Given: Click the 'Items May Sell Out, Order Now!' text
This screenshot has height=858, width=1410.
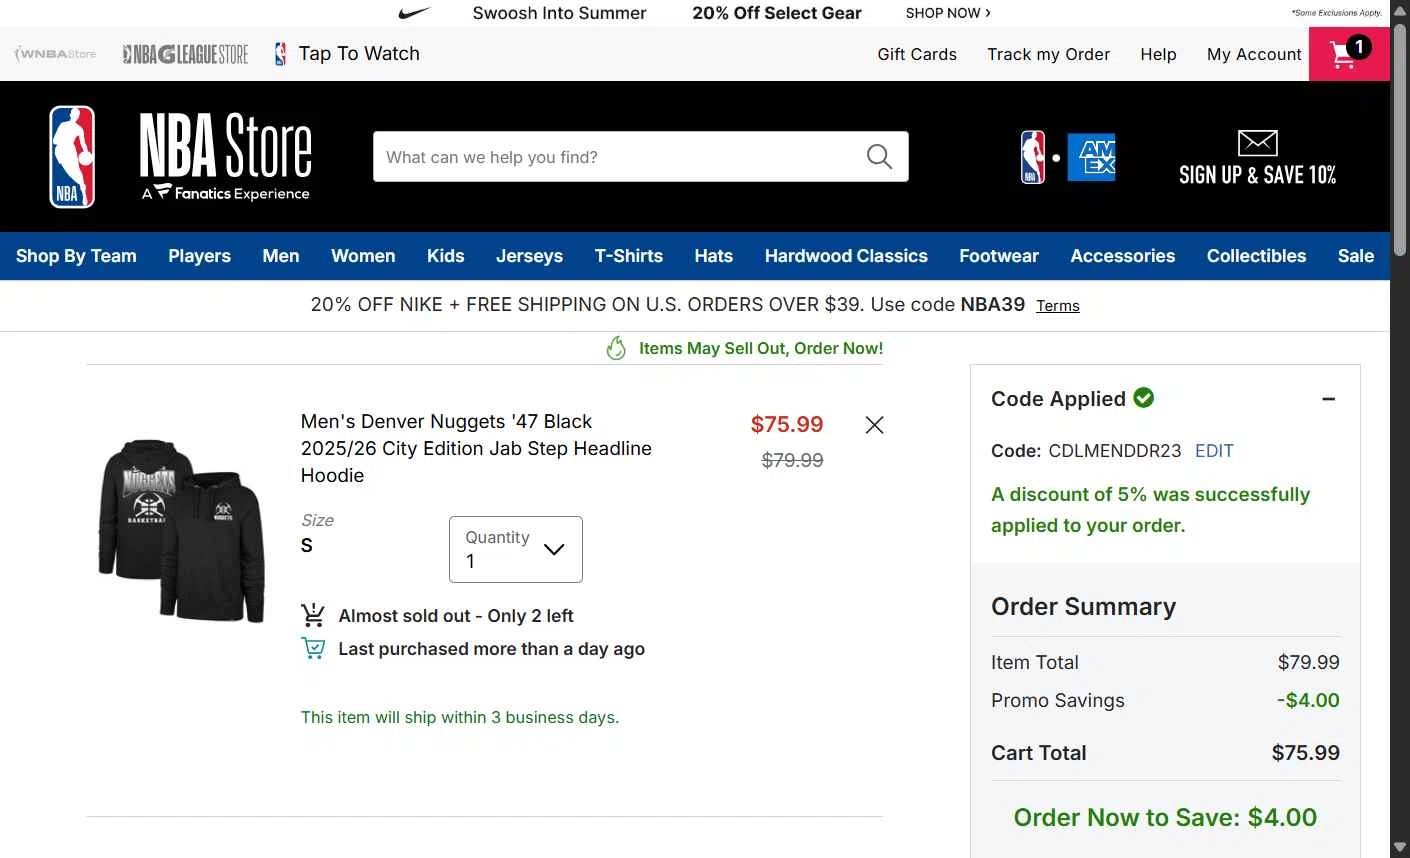Looking at the screenshot, I should pyautogui.click(x=761, y=348).
